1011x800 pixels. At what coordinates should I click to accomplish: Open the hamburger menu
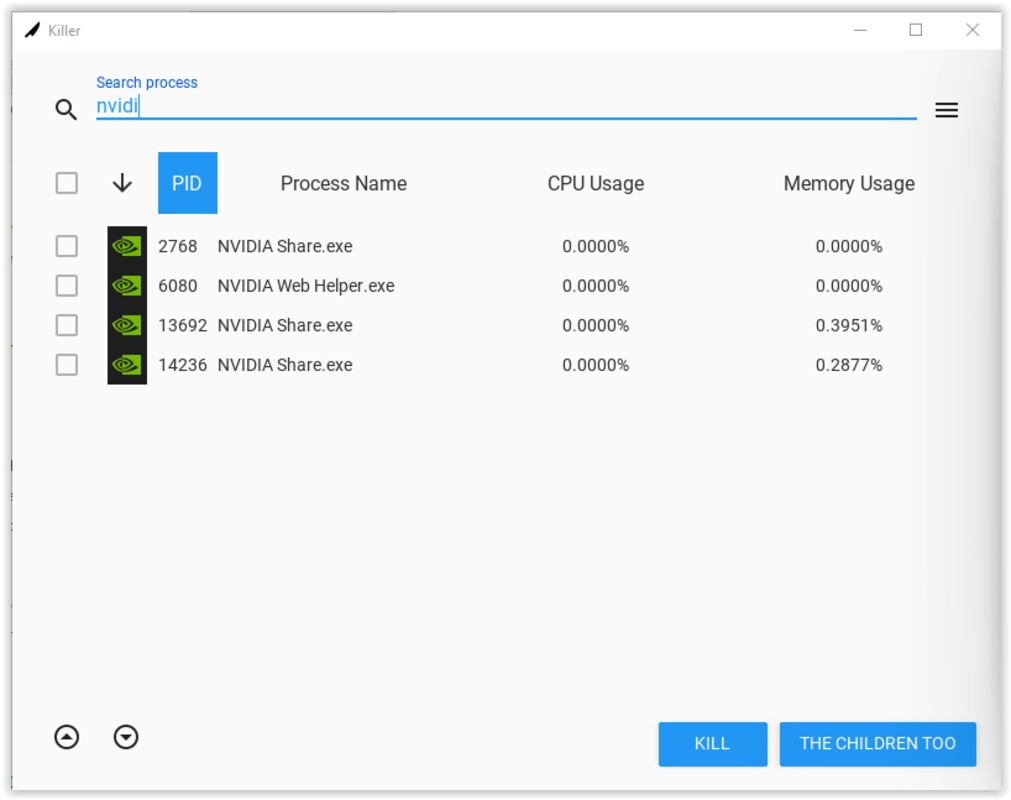946,110
